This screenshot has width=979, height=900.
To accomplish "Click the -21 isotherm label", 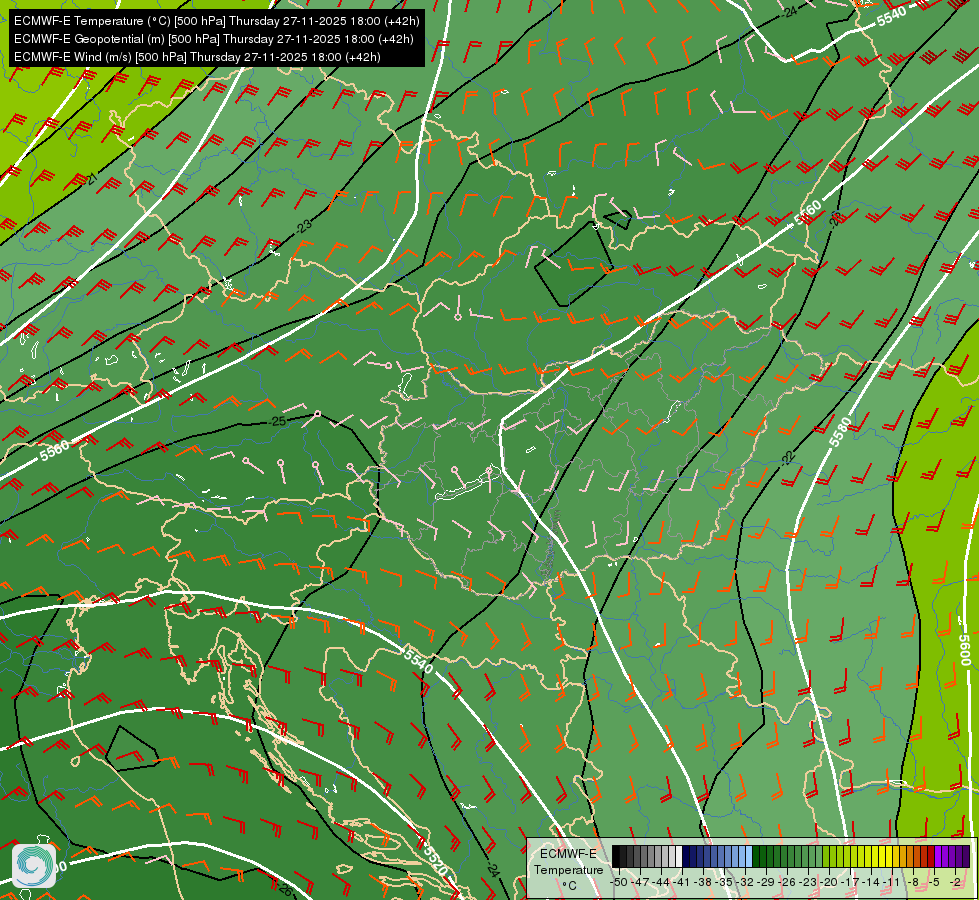I will tap(92, 179).
